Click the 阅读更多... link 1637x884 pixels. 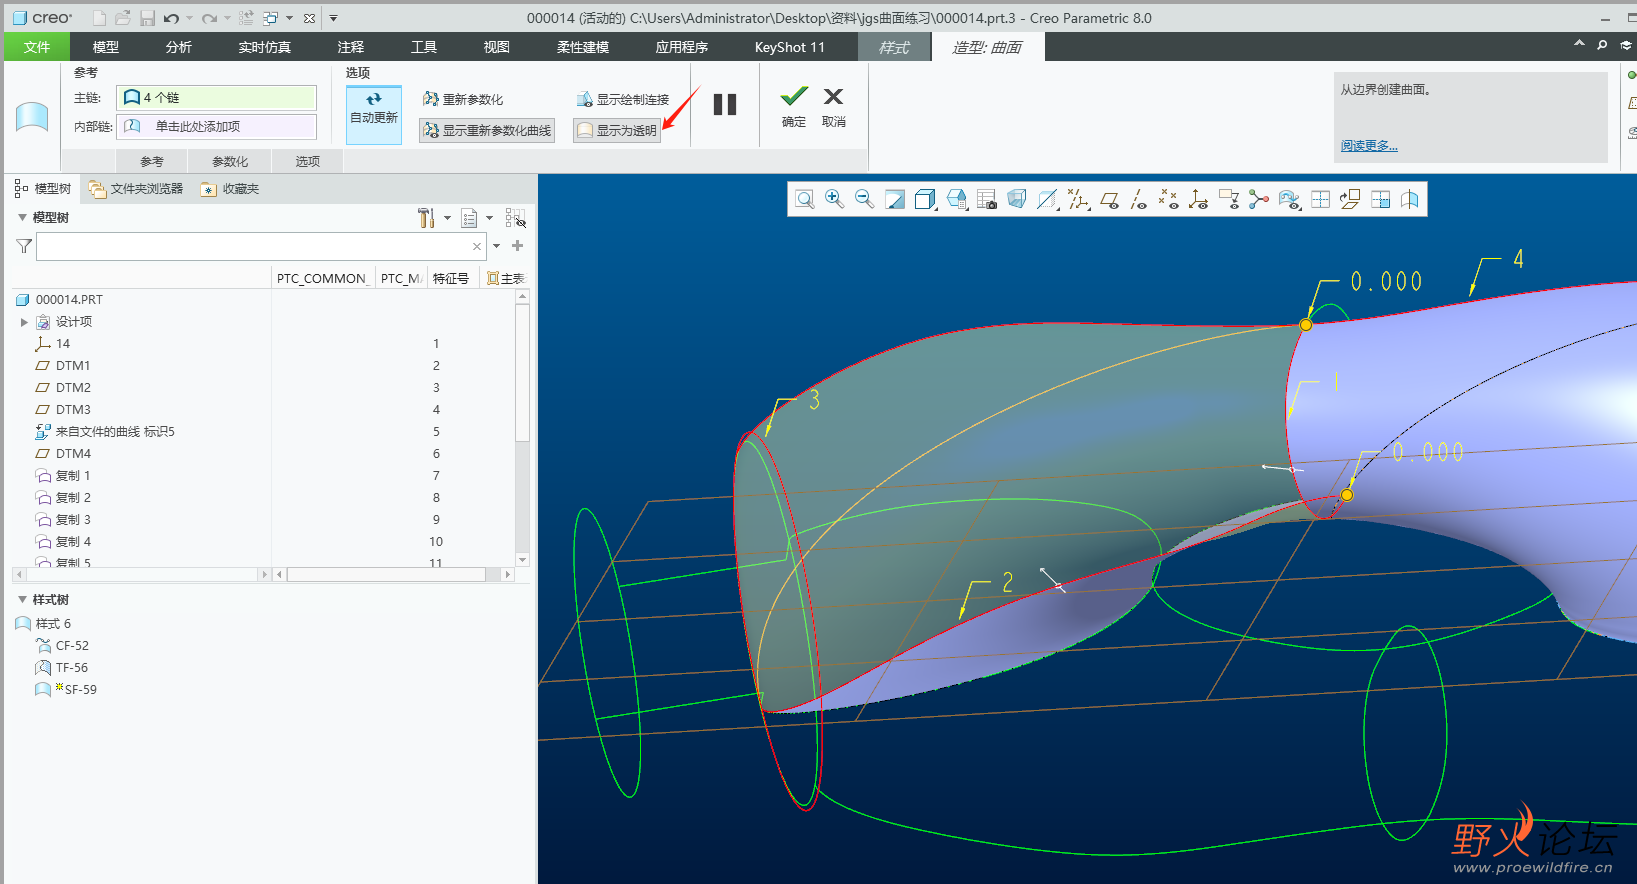point(1369,146)
